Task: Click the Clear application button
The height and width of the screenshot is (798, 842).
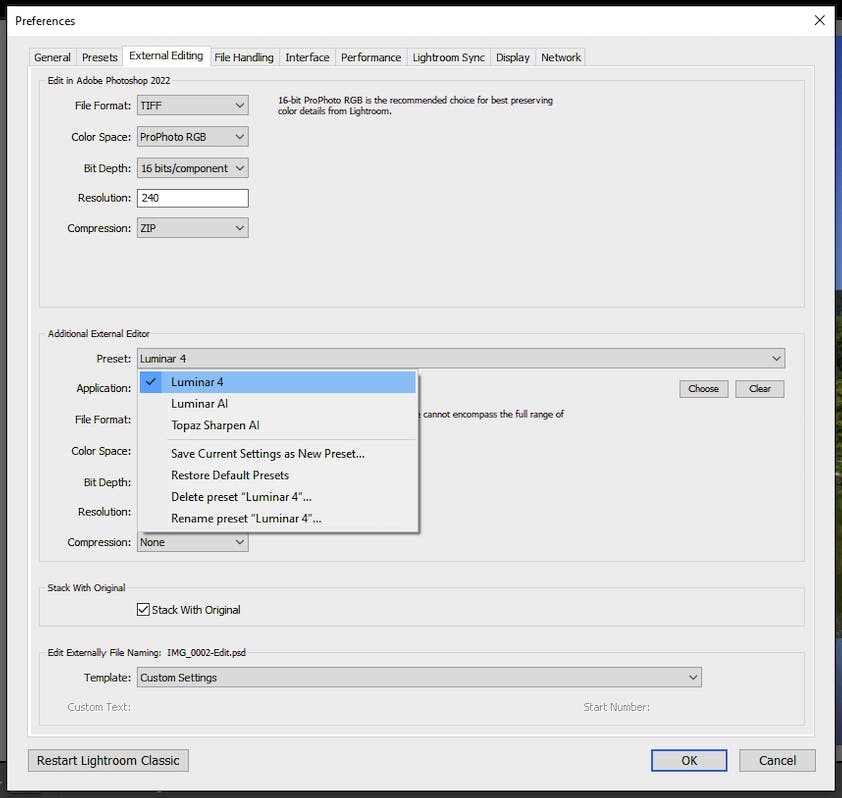Action: [x=760, y=388]
